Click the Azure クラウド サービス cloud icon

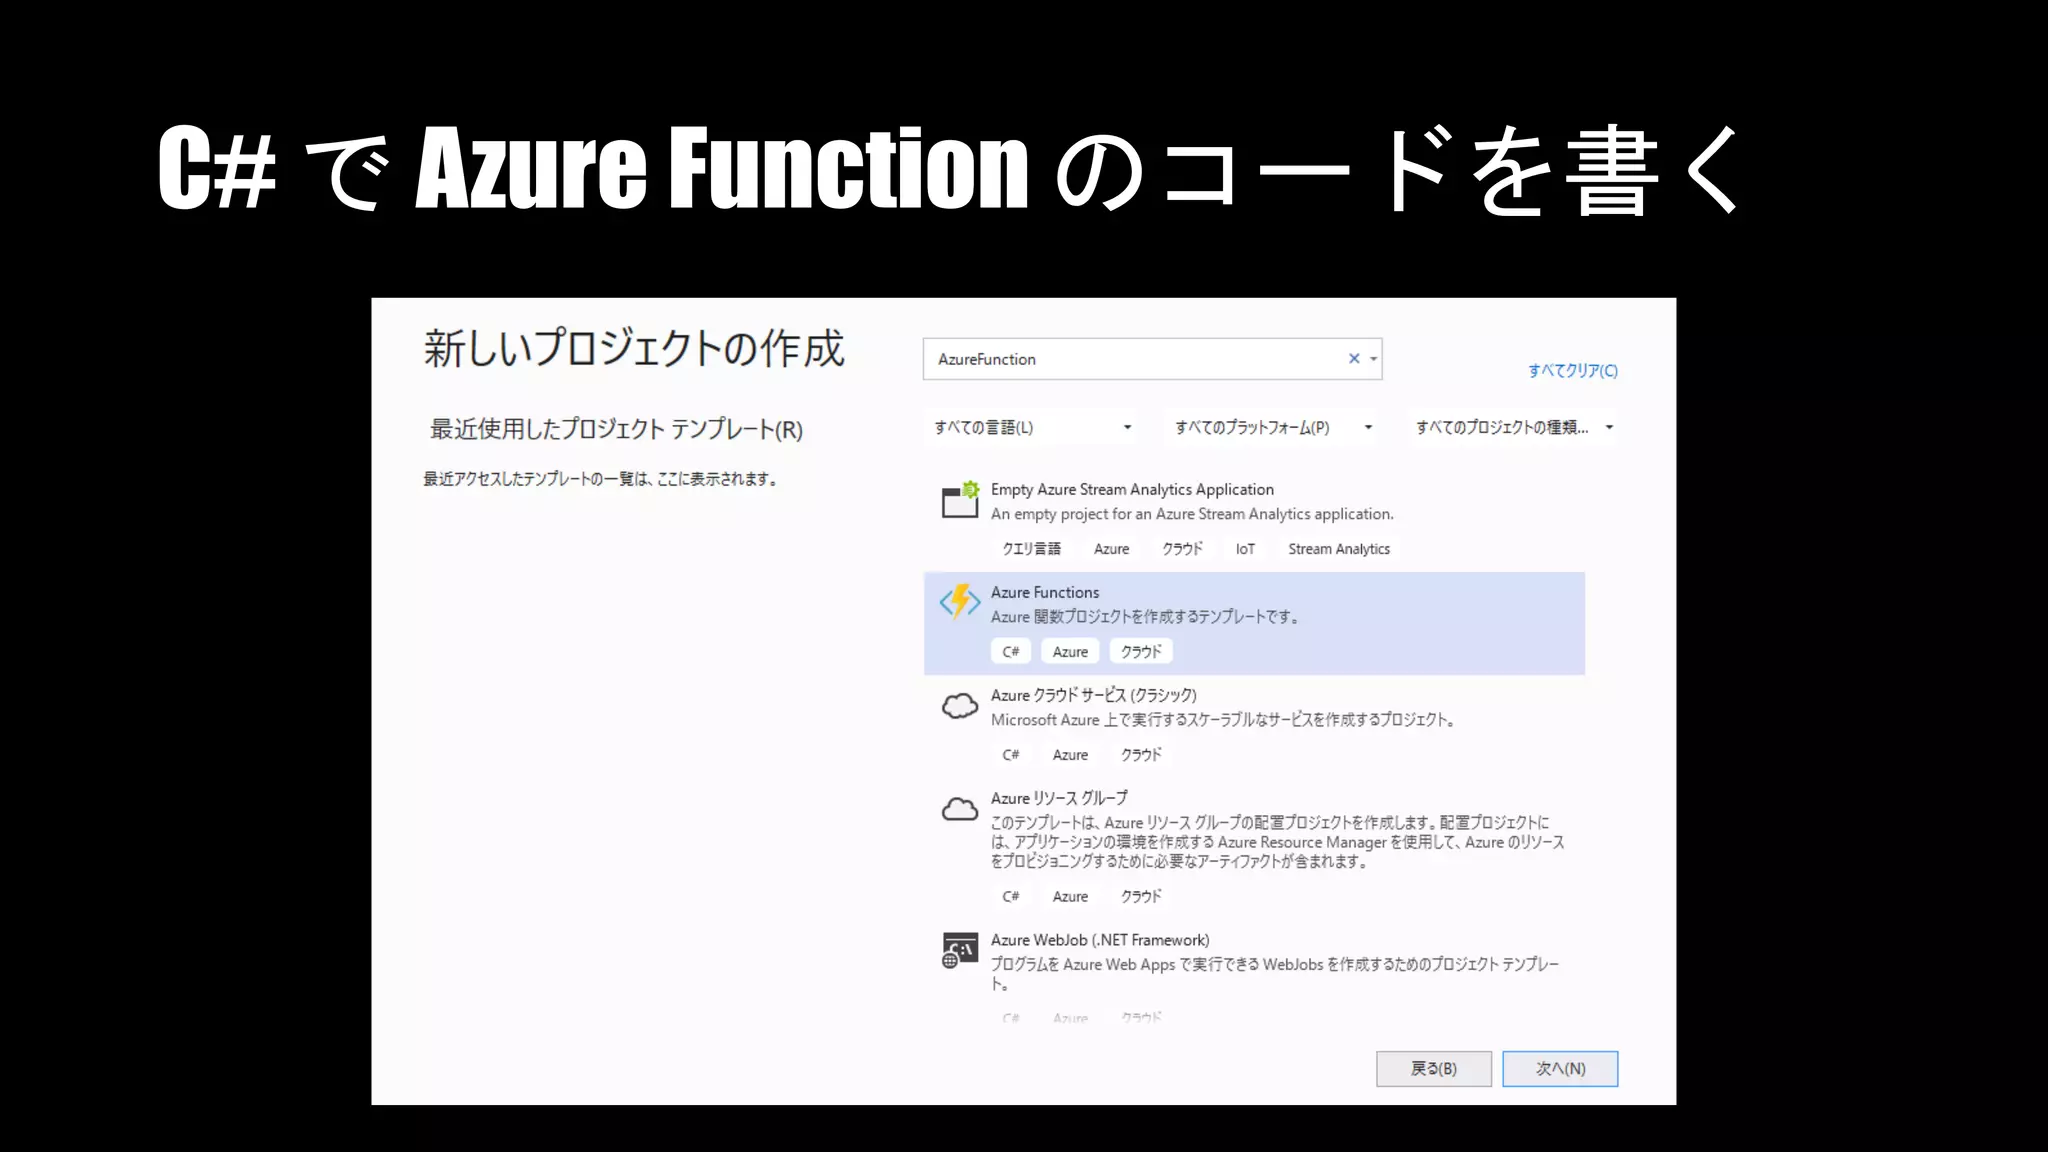coord(960,706)
